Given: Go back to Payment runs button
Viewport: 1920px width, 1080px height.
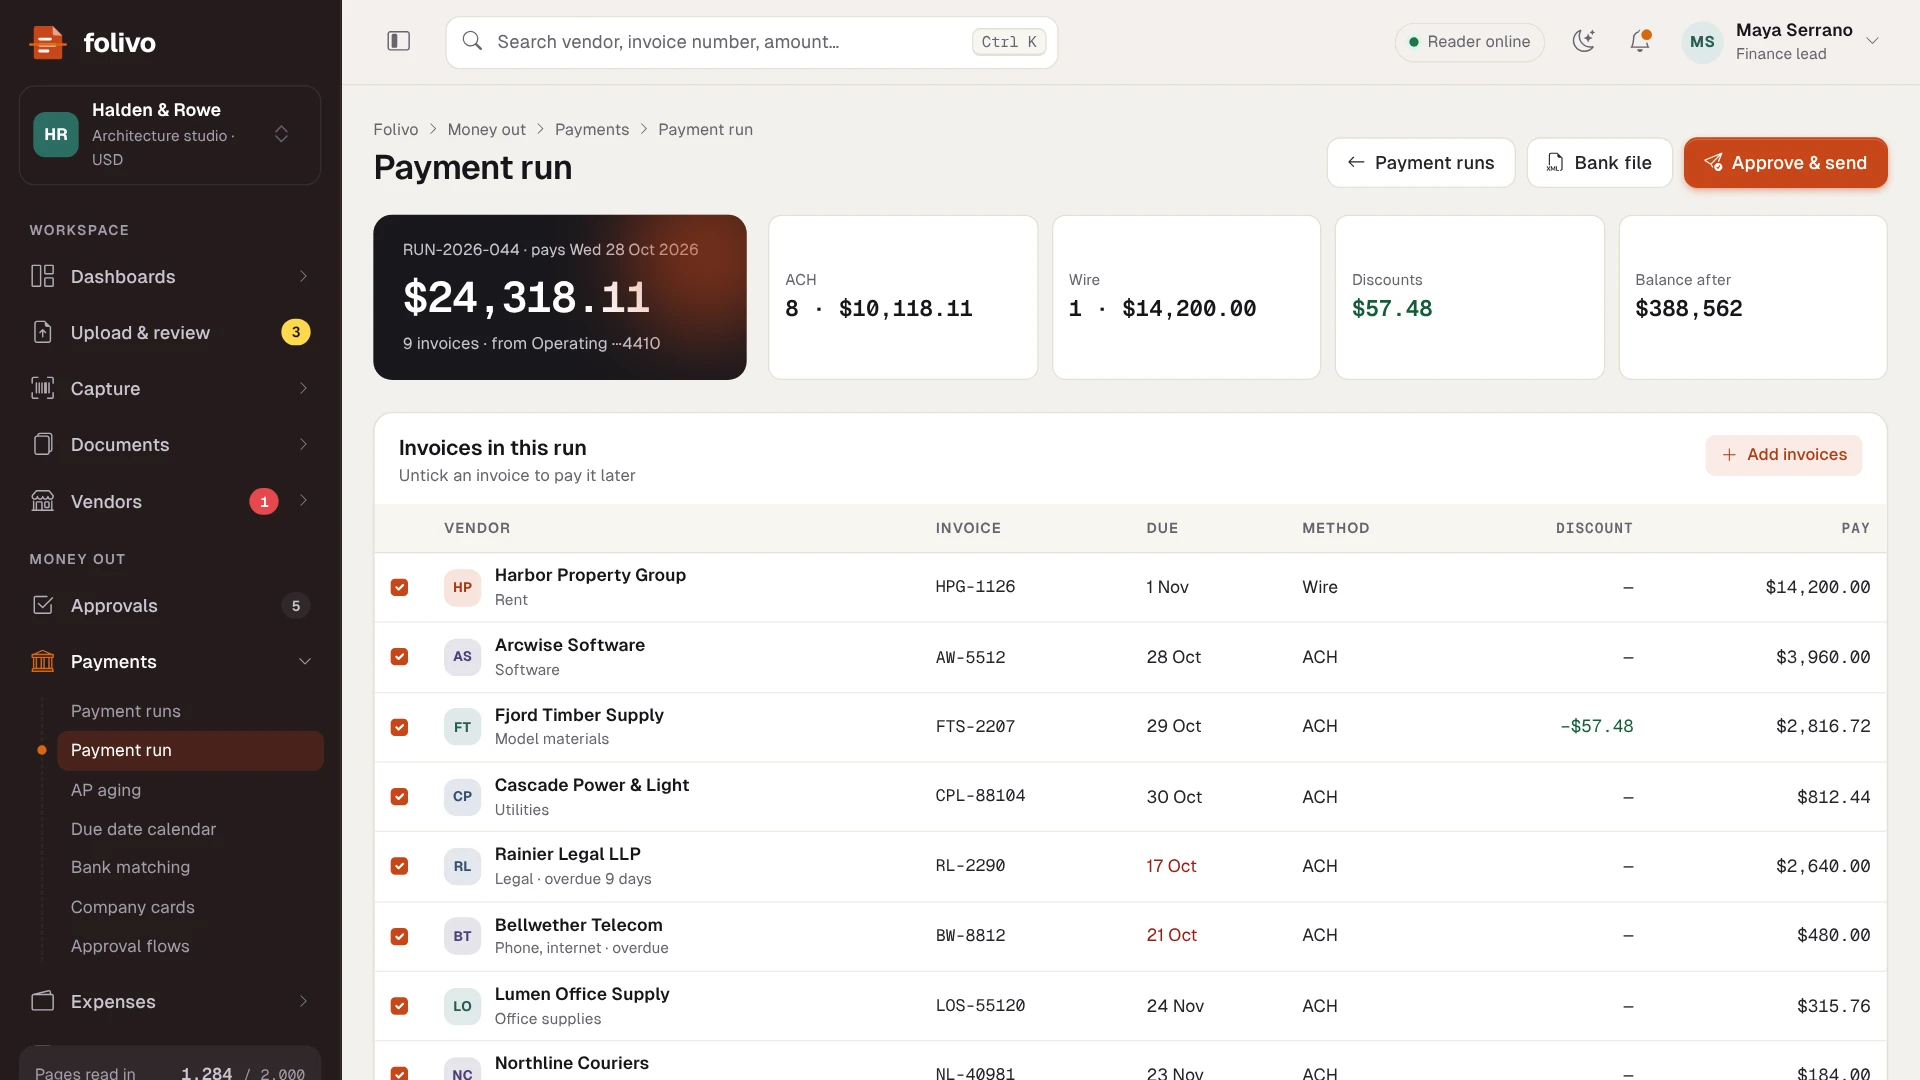Looking at the screenshot, I should click(x=1420, y=162).
